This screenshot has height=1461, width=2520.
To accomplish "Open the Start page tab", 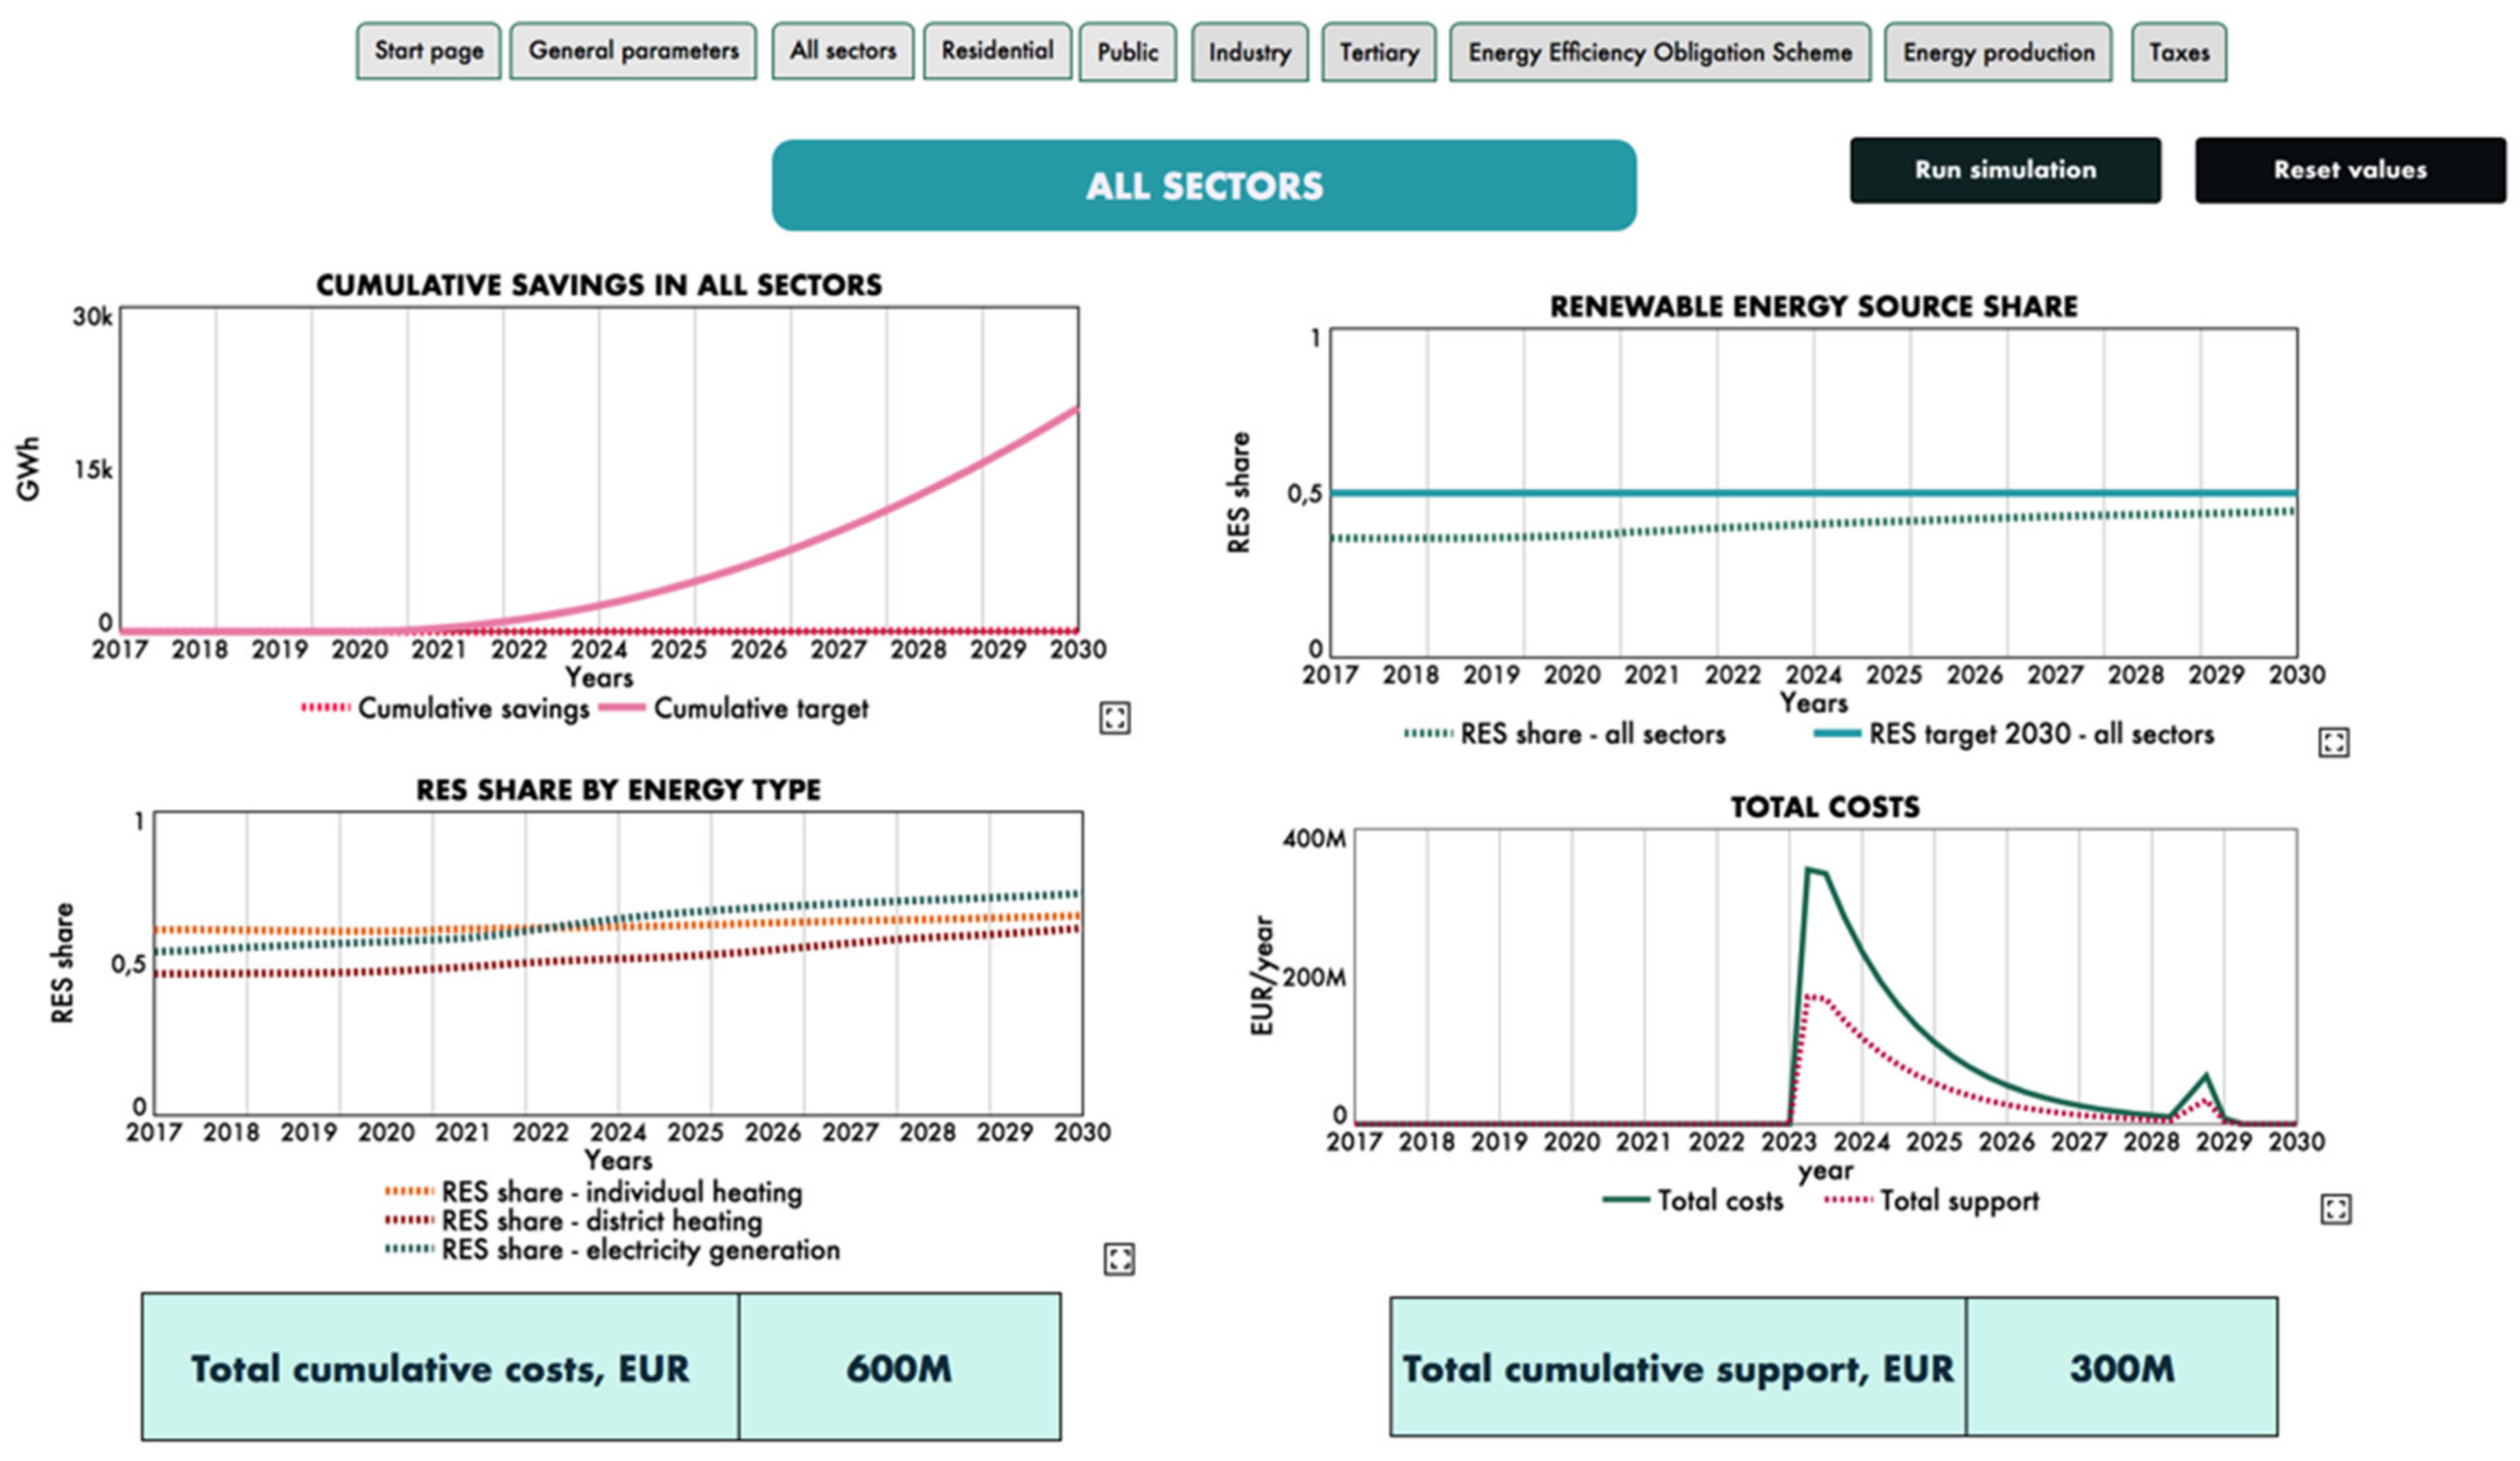I will point(429,51).
